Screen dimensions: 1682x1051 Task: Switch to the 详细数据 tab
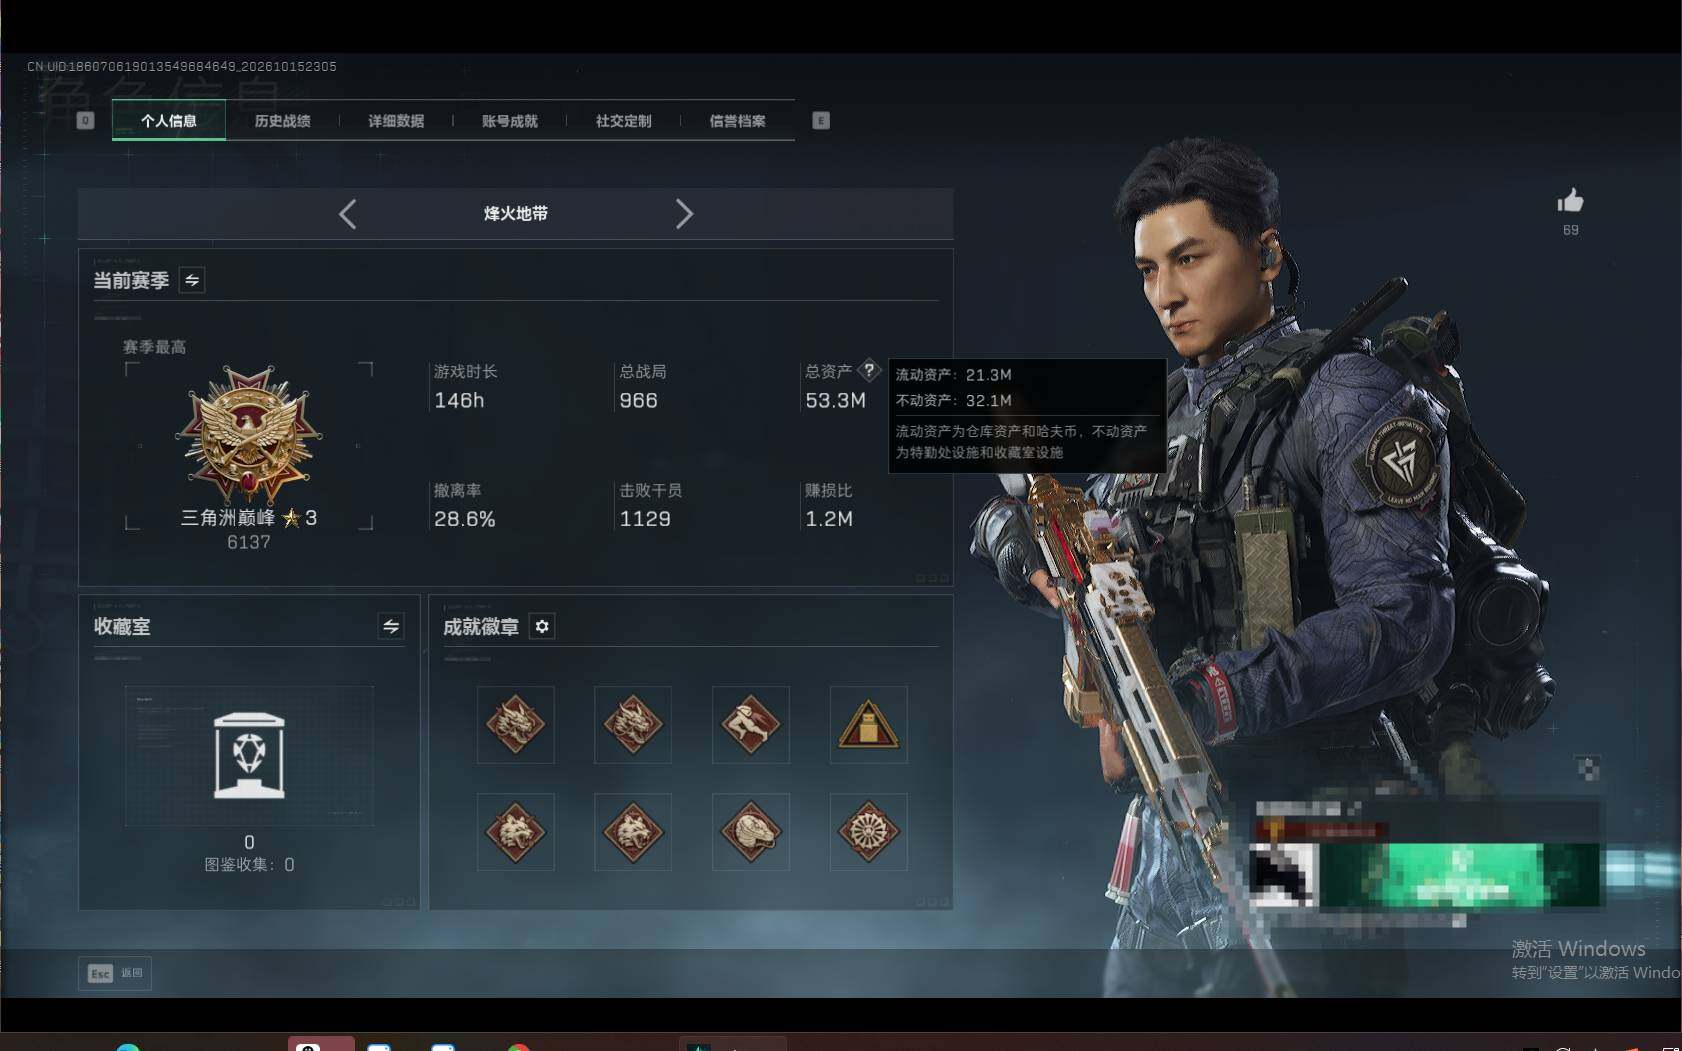pyautogui.click(x=396, y=121)
